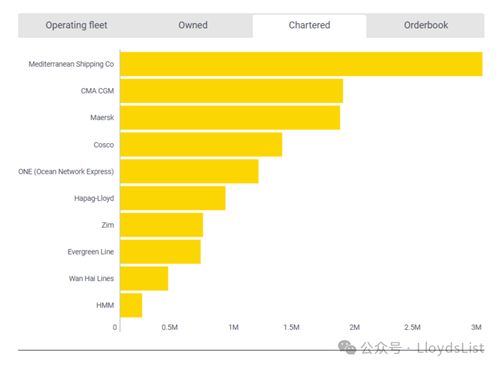Click the Evergreen Line axis label
Viewport: 500px width, 368px height.
[x=91, y=252]
